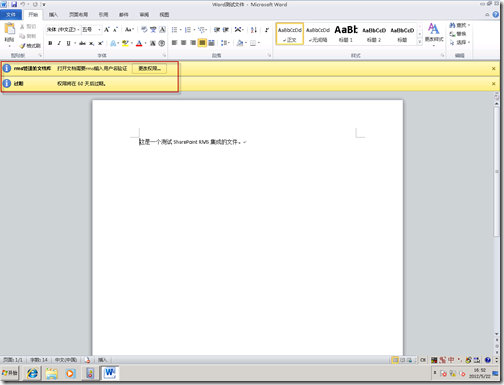Click the Find button in editing group
The width and height of the screenshot is (504, 385).
pyautogui.click(x=459, y=25)
